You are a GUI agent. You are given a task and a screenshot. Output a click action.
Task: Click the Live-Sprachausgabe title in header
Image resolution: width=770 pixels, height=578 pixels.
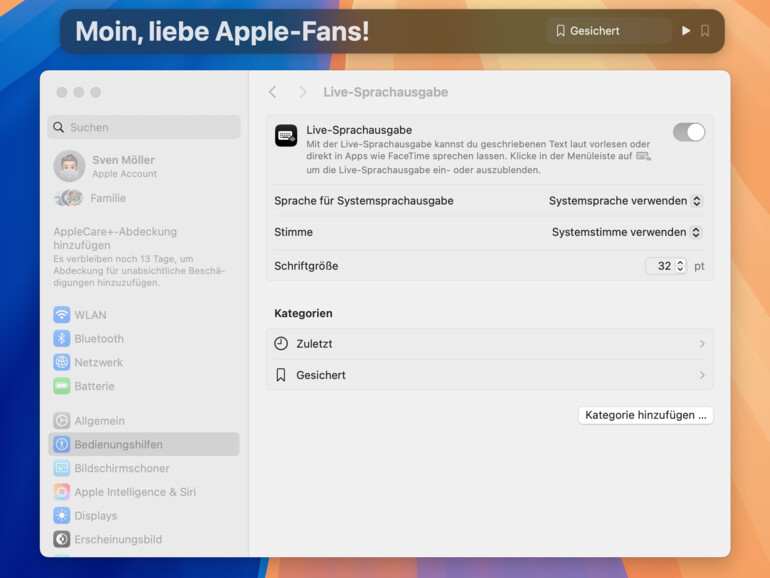point(385,92)
